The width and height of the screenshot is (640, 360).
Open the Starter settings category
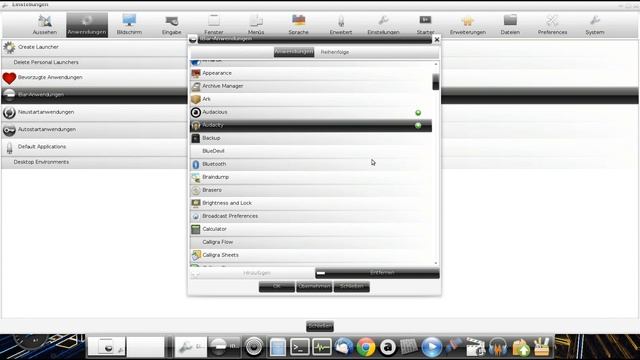(425, 25)
